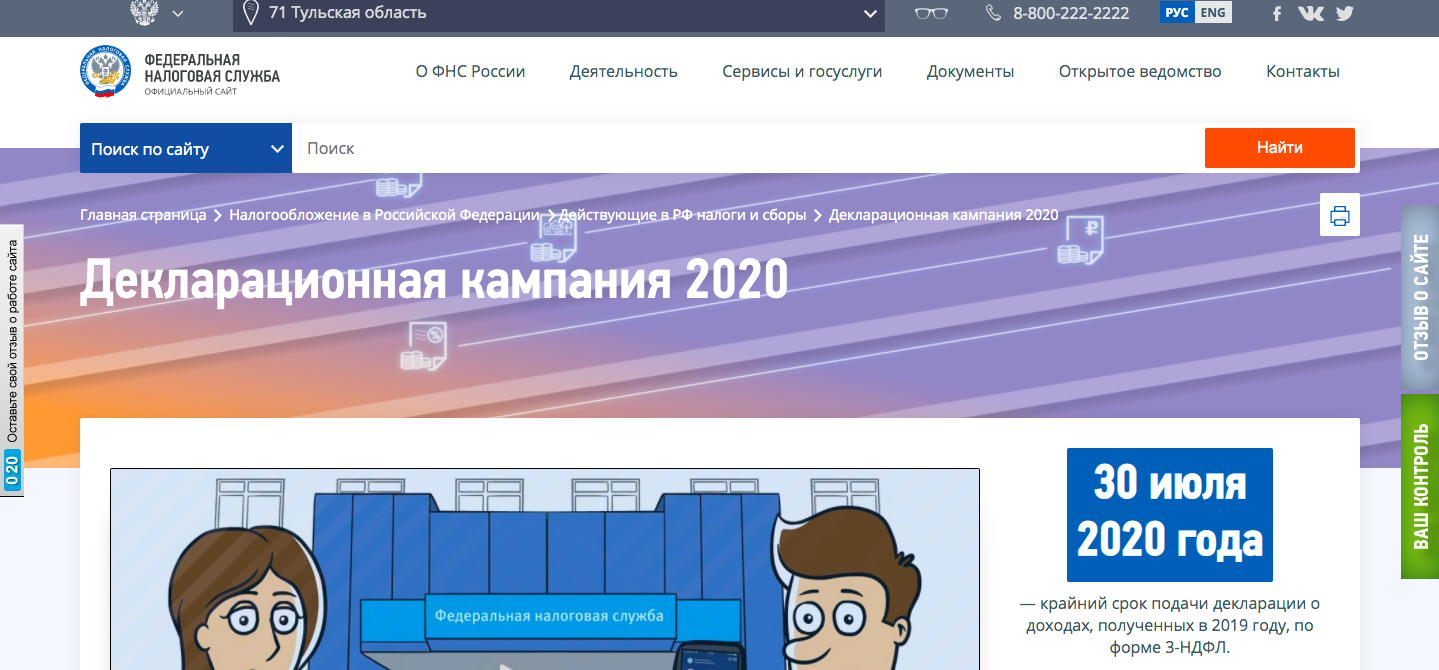The width and height of the screenshot is (1439, 670).
Task: Select the РУС language option
Action: pos(1177,13)
